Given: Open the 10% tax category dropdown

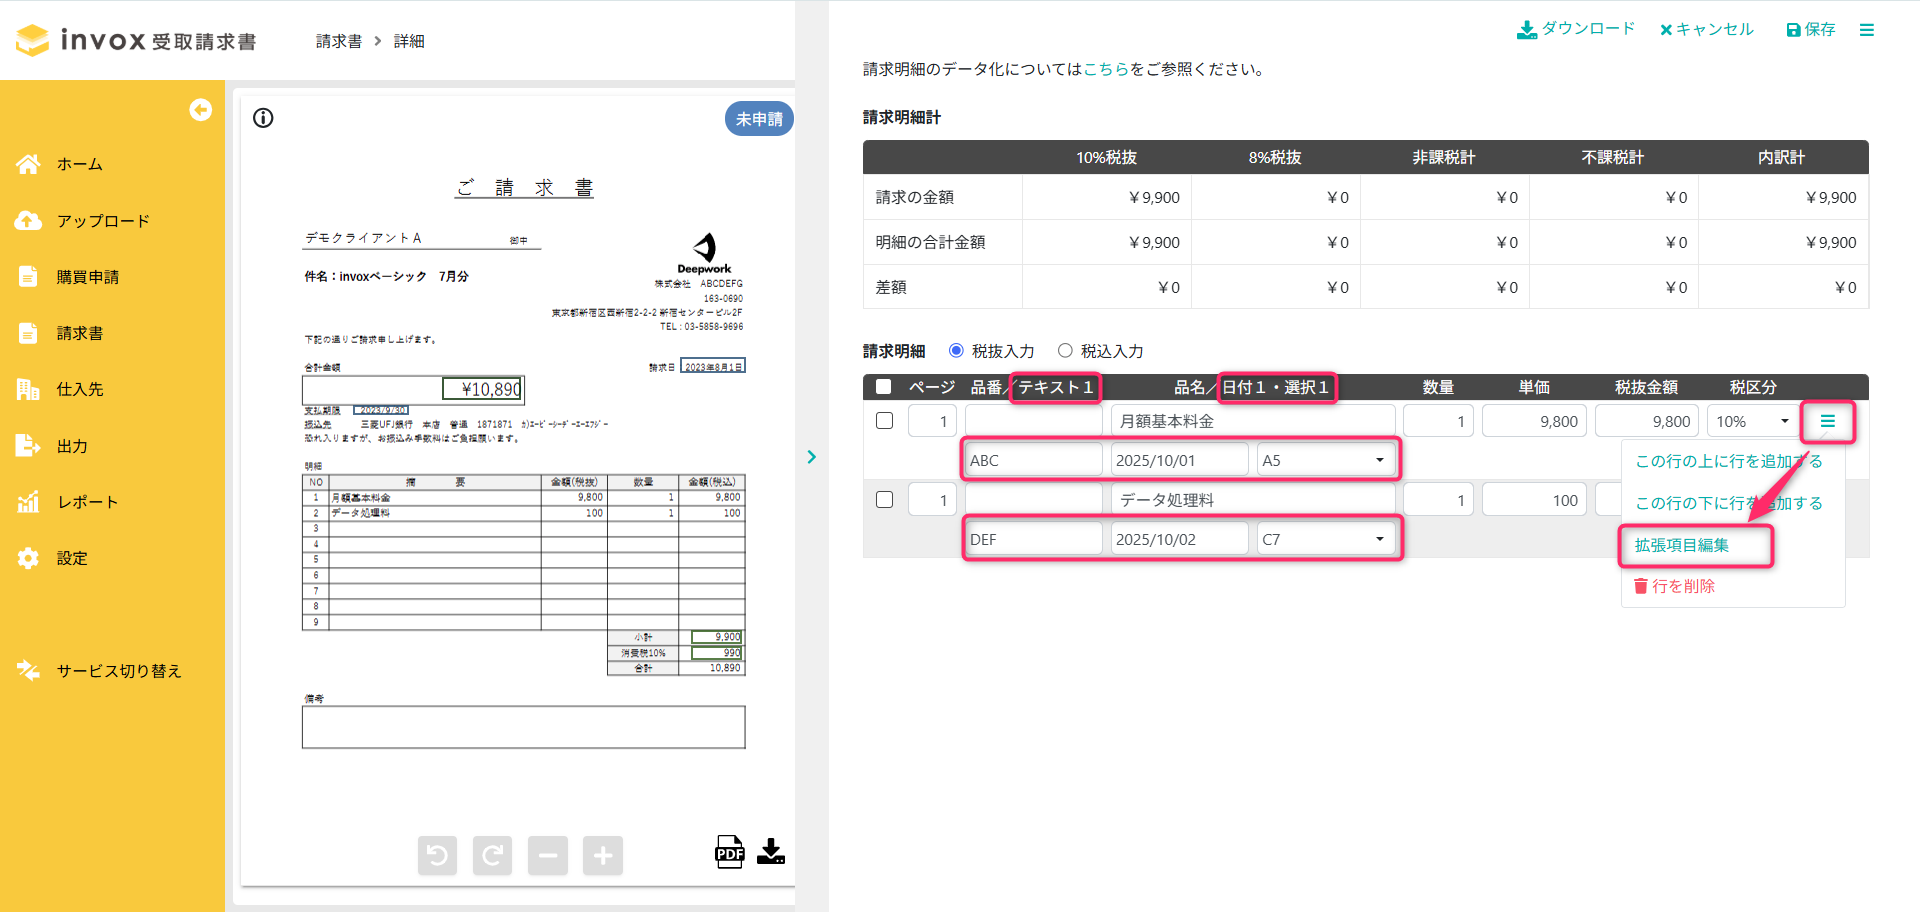Looking at the screenshot, I should [1752, 421].
